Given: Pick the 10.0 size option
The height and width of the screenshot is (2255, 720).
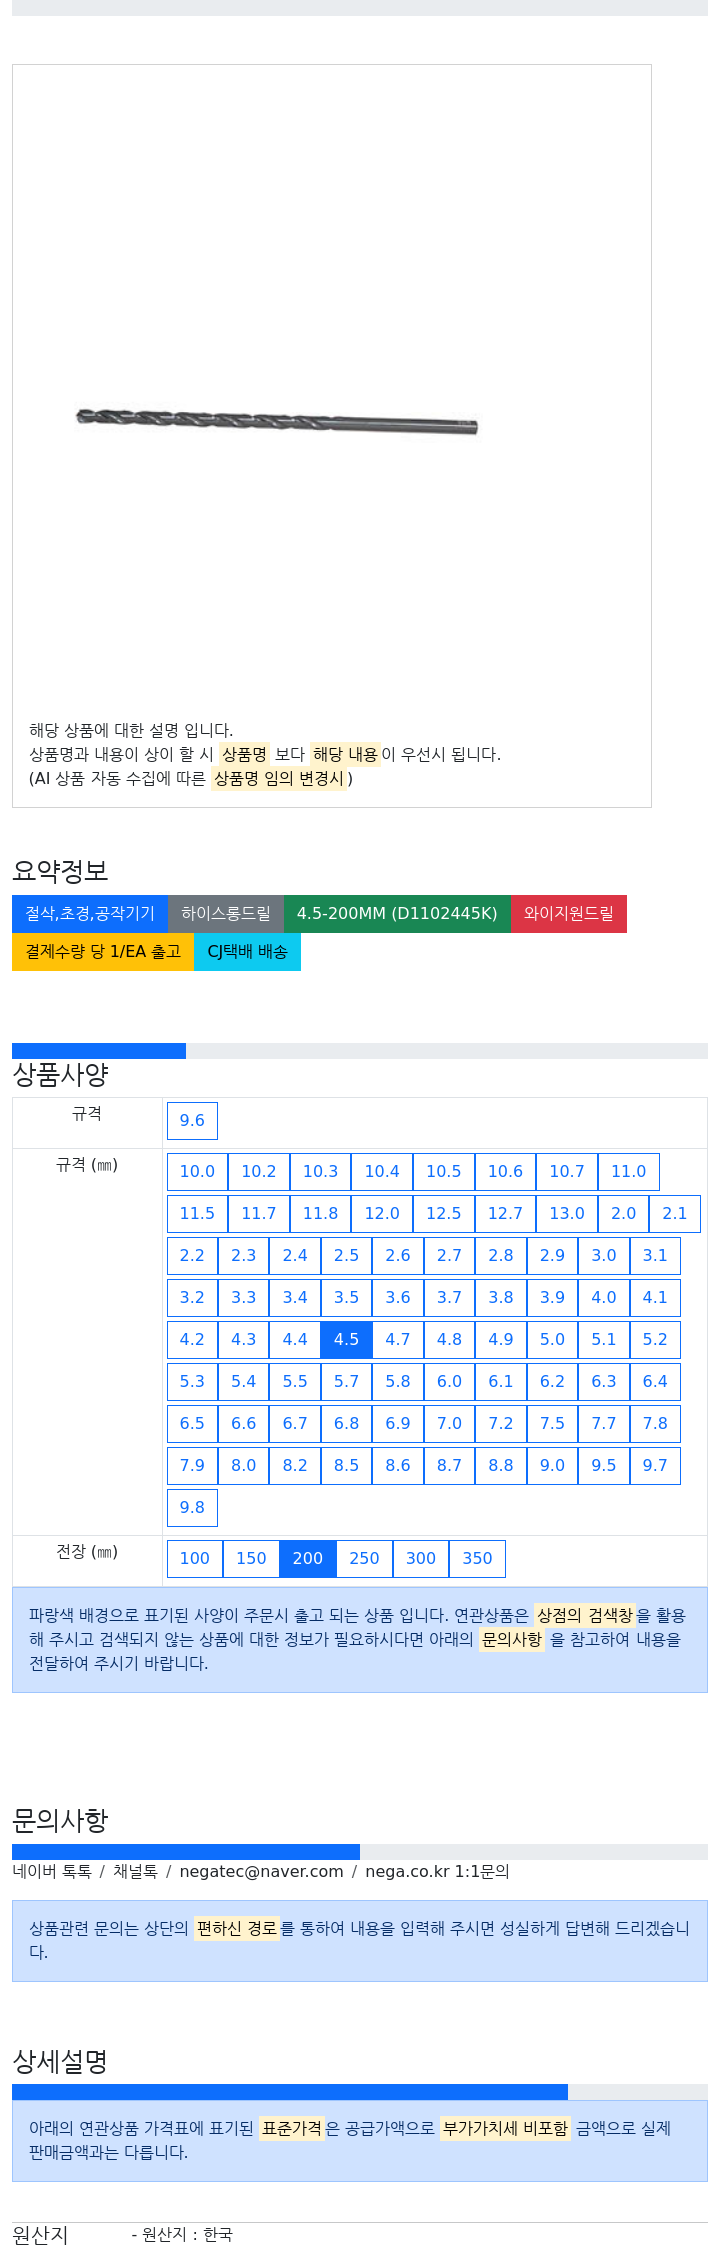Looking at the screenshot, I should pyautogui.click(x=197, y=1171).
